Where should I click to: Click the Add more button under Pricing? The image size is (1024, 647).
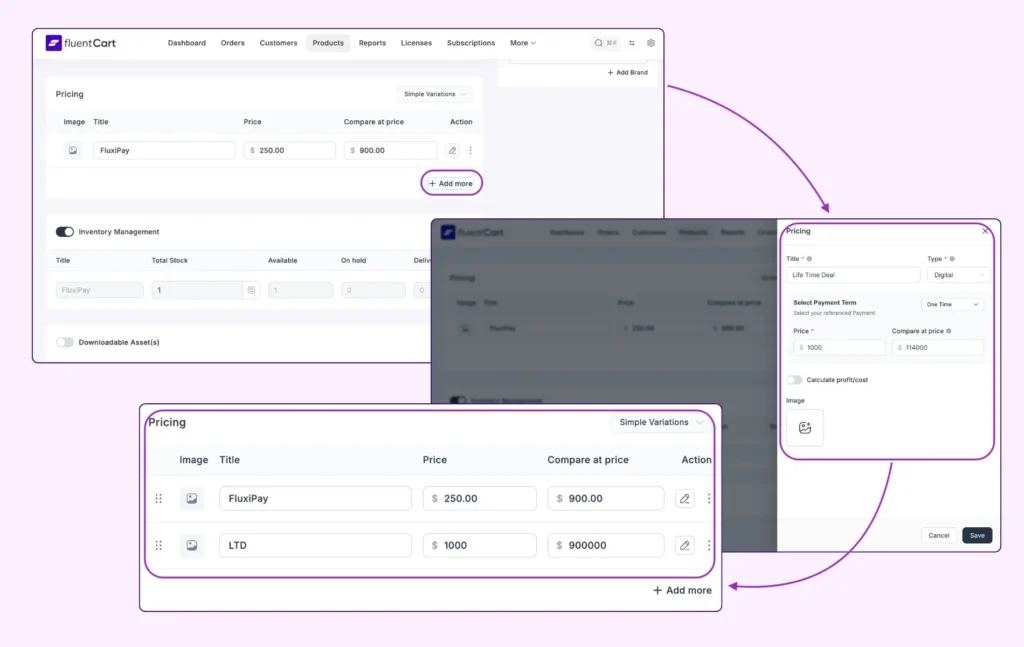(x=451, y=183)
